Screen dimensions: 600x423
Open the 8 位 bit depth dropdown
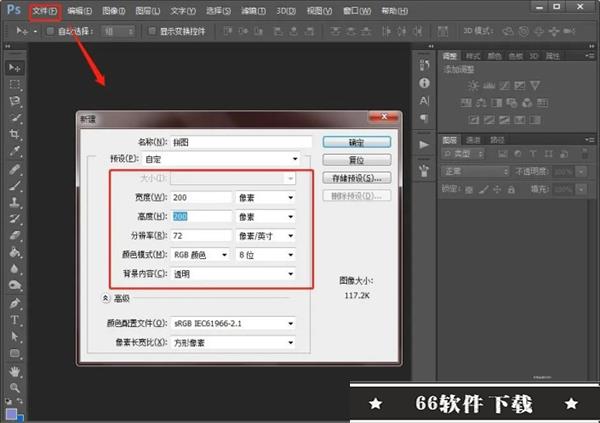click(265, 255)
